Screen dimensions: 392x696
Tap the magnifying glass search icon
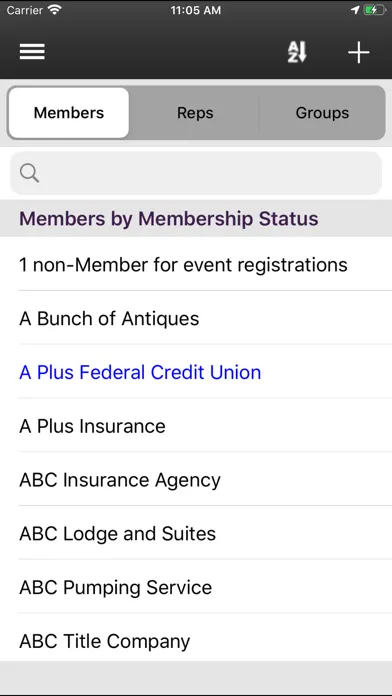[30, 173]
